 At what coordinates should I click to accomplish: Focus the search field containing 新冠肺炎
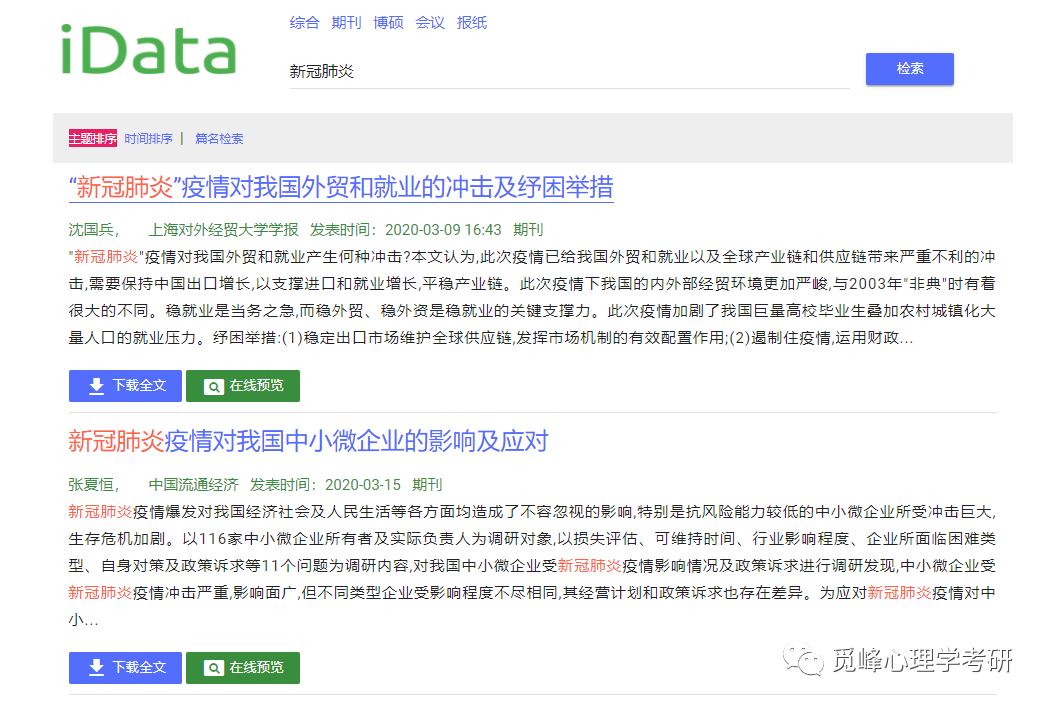point(569,71)
